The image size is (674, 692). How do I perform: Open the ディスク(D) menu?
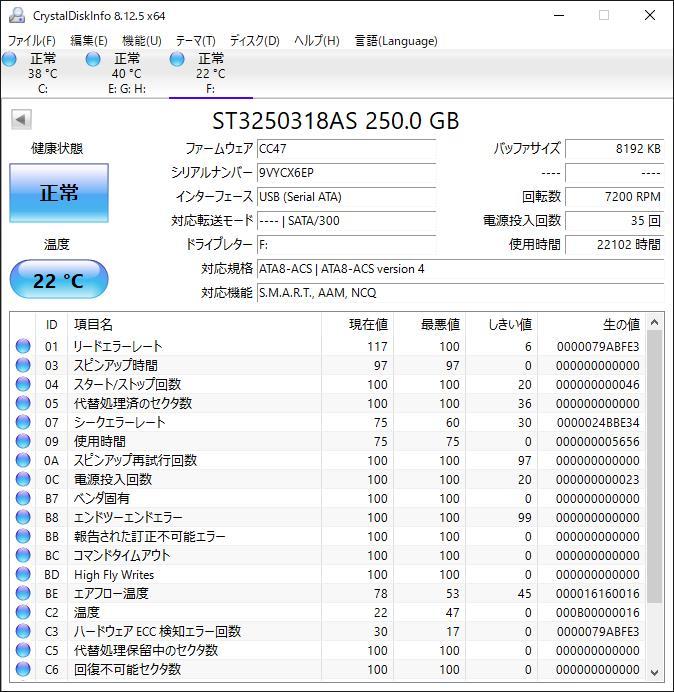tap(255, 41)
